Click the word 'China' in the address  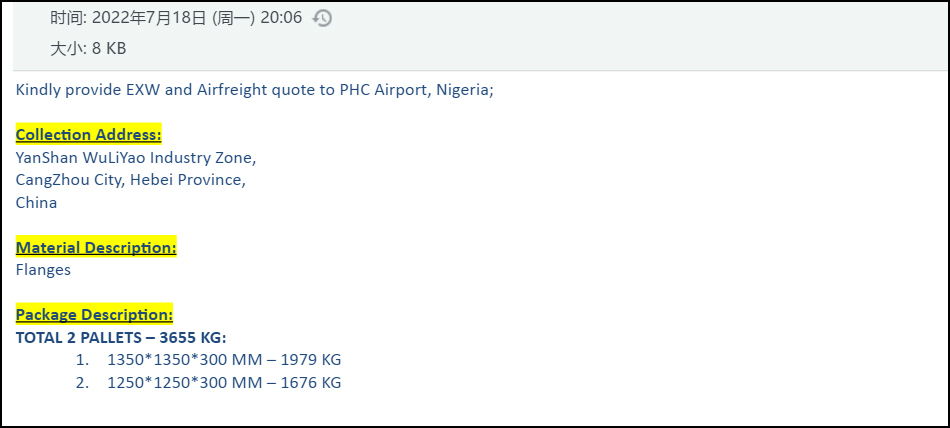(36, 203)
